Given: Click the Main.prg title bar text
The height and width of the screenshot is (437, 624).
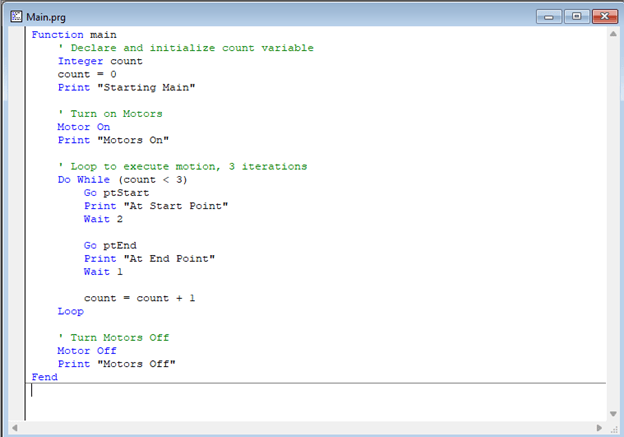Looking at the screenshot, I should point(46,17).
